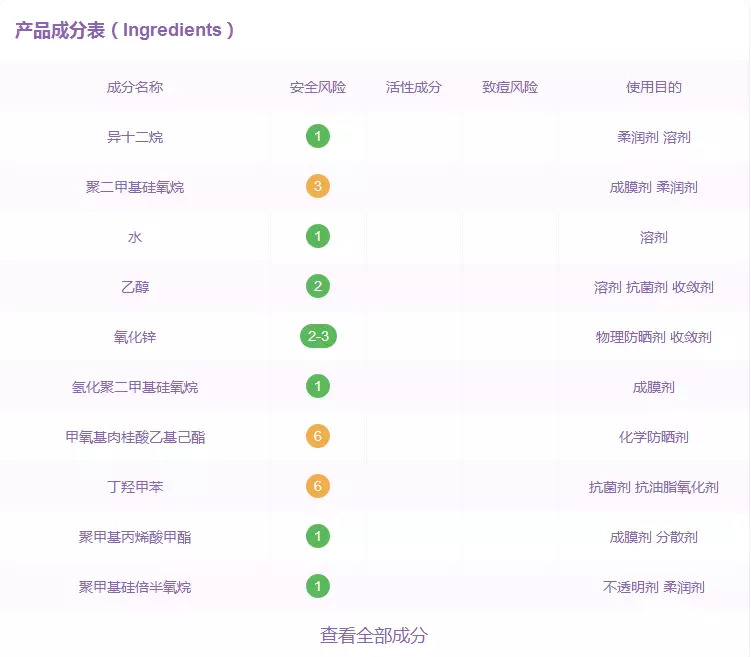Click the green 1 badge for 聚甲基丙烯酸甲酯
This screenshot has width=751, height=657.
318,536
